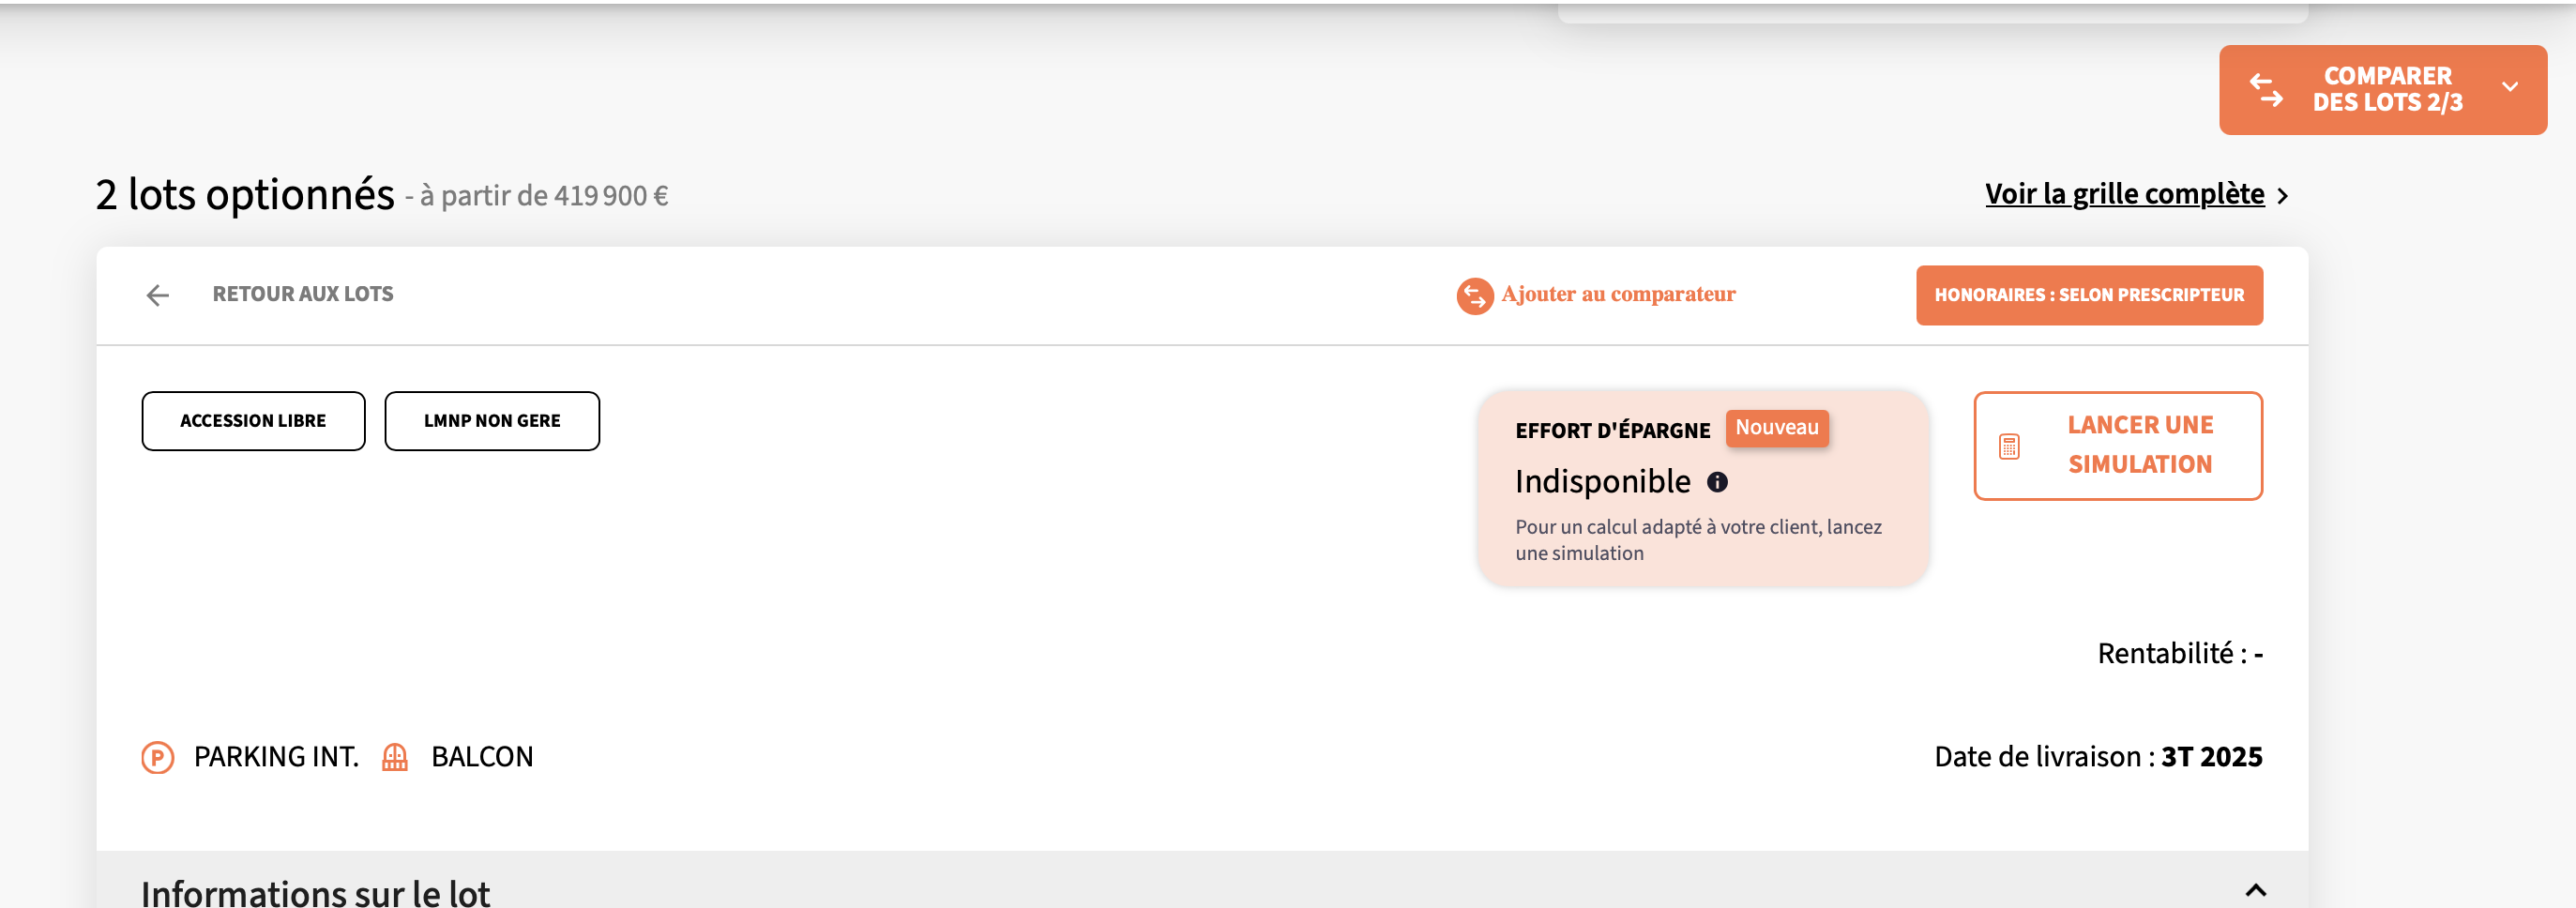Click the Informations sur le lot heading

315,892
